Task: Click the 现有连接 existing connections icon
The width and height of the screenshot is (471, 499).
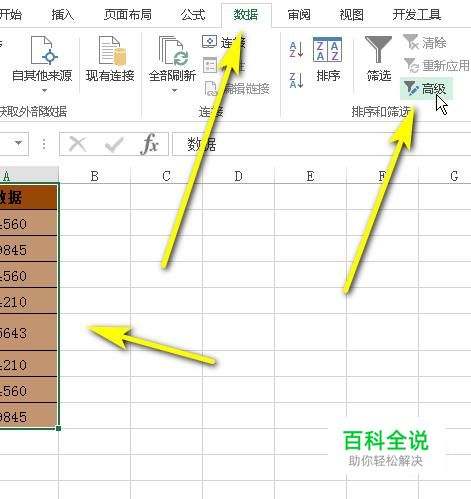Action: (112, 50)
